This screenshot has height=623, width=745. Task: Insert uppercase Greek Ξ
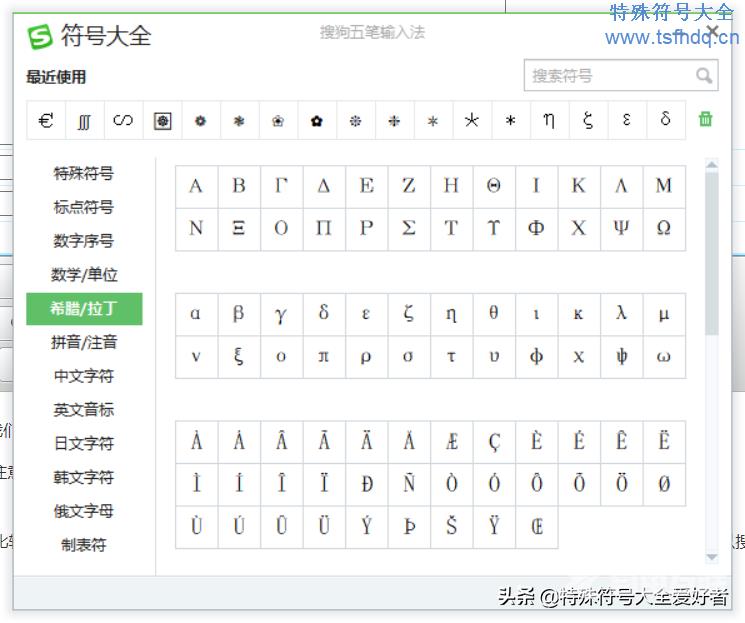coord(239,229)
